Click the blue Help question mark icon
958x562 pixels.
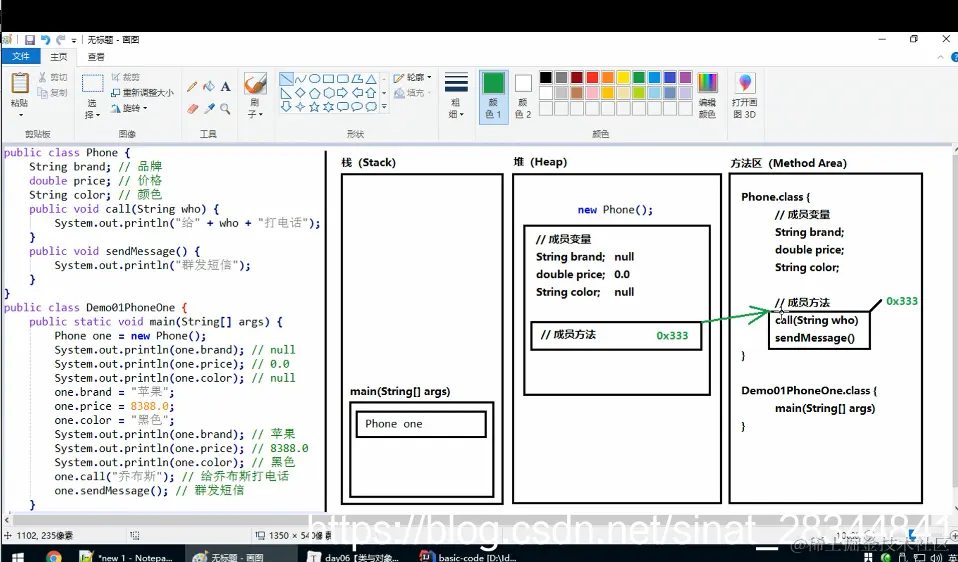[954, 57]
